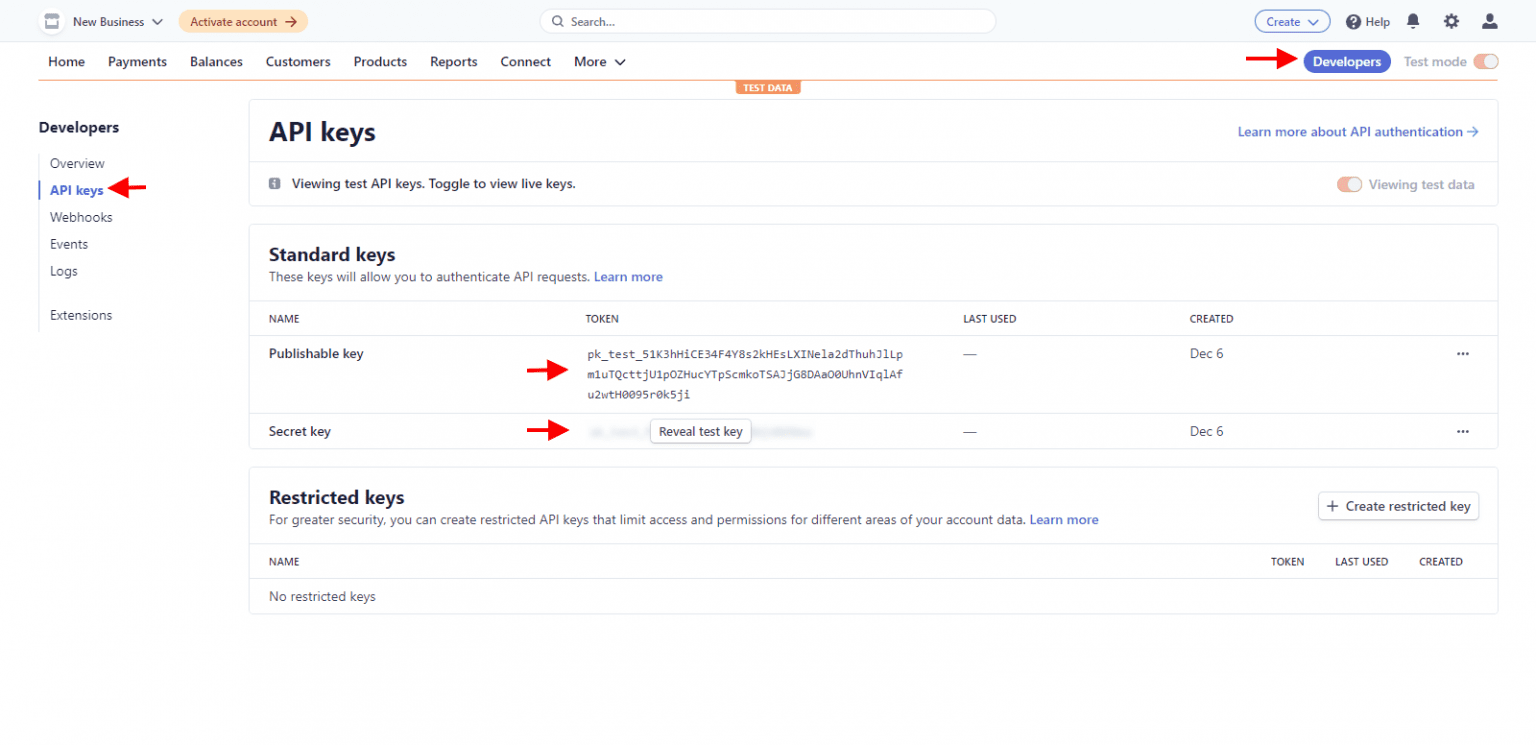Open the Publishable key more options menu
The image size is (1536, 745).
click(x=1463, y=354)
